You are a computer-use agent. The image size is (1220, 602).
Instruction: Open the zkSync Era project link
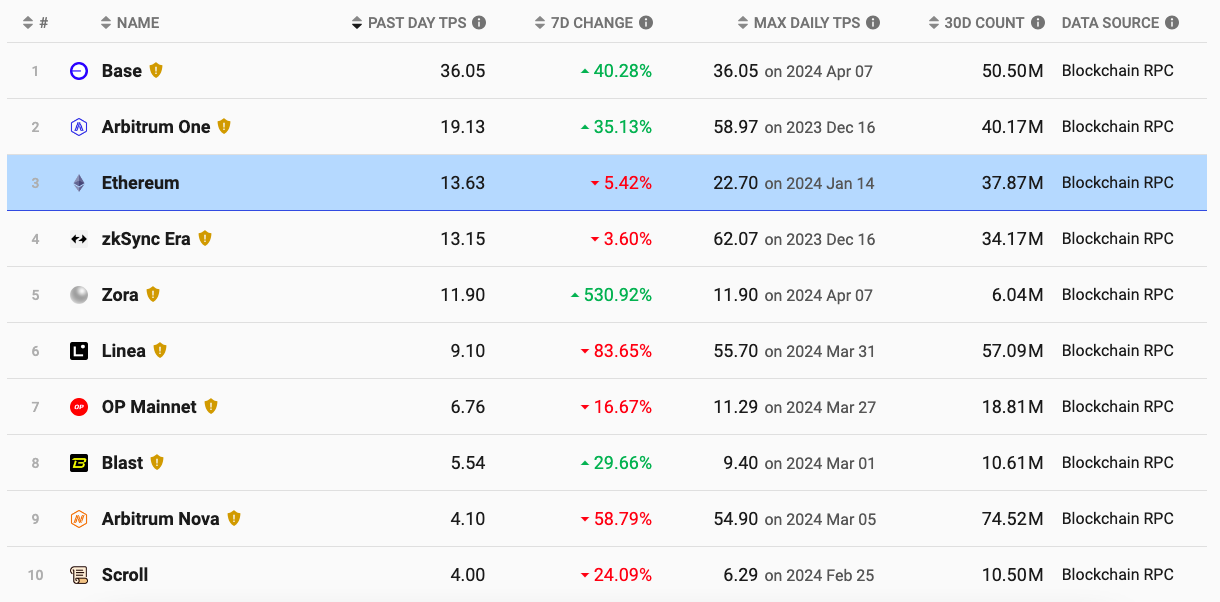pyautogui.click(x=146, y=239)
